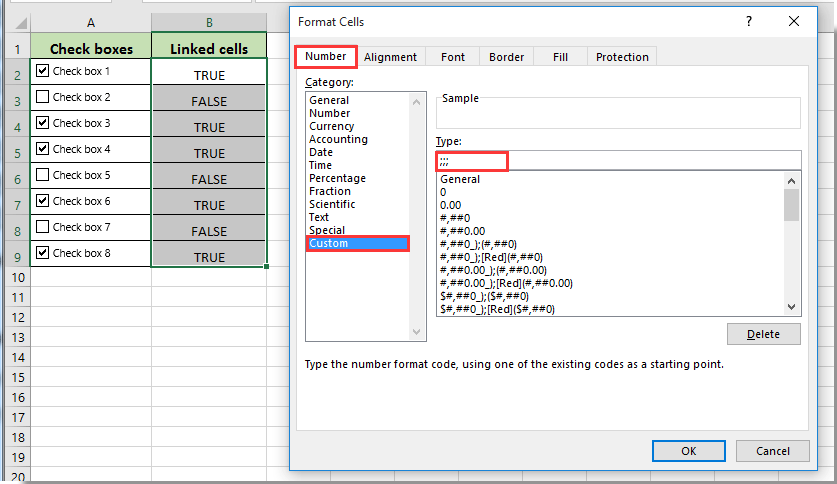Image resolution: width=837 pixels, height=484 pixels.
Task: Go to the Protection tab
Action: click(622, 57)
